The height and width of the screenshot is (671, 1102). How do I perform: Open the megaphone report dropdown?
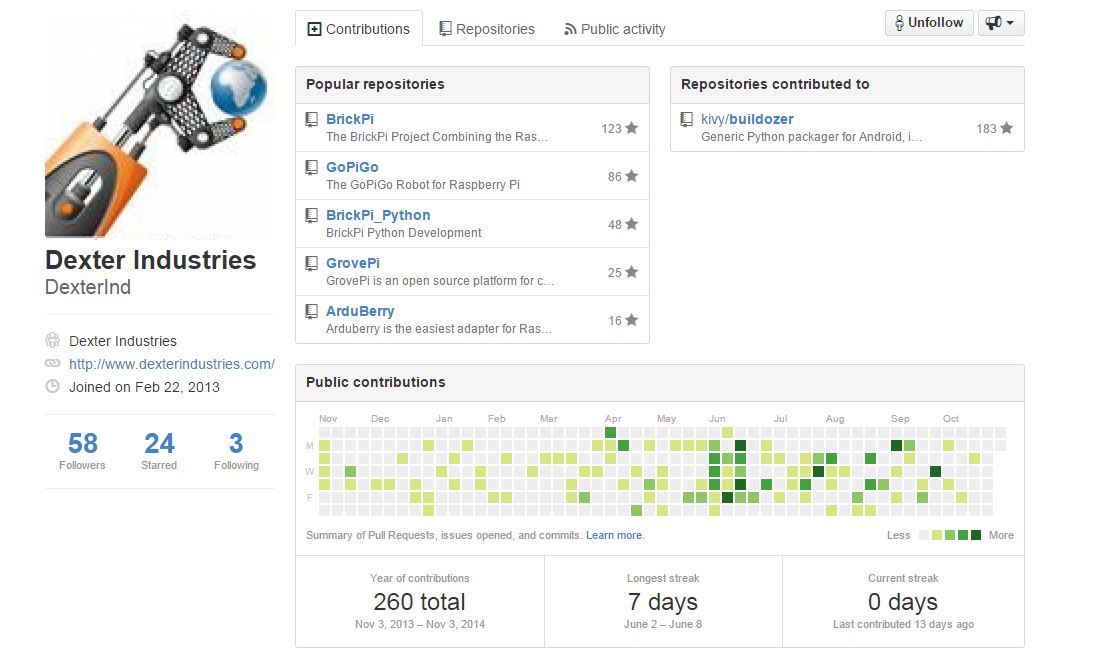coord(1001,23)
